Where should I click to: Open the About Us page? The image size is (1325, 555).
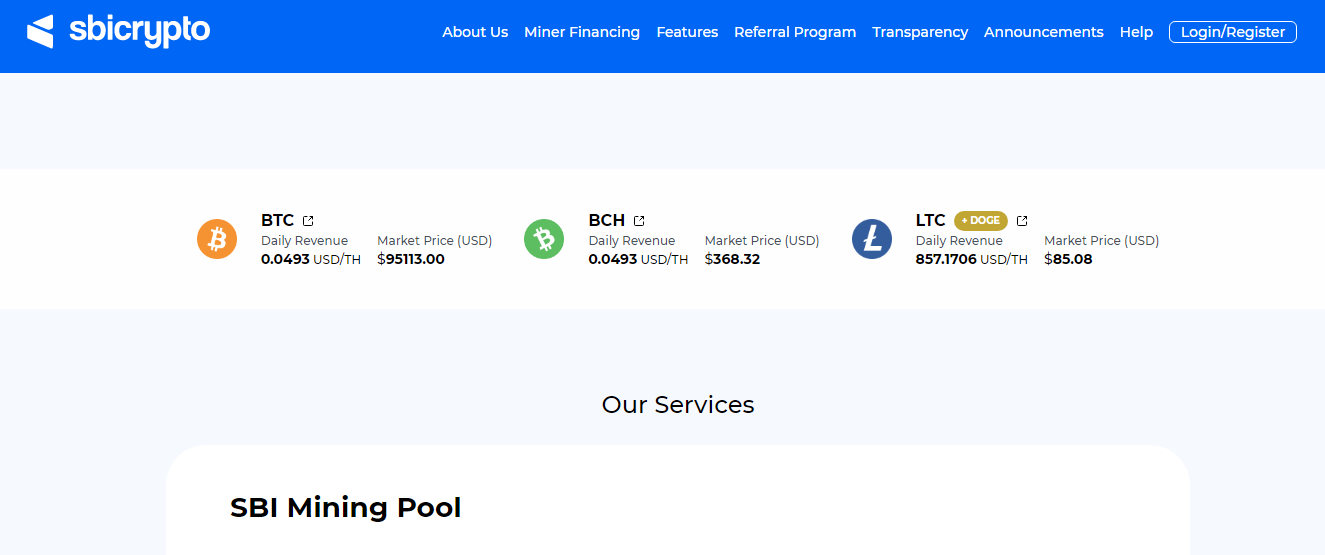[475, 32]
